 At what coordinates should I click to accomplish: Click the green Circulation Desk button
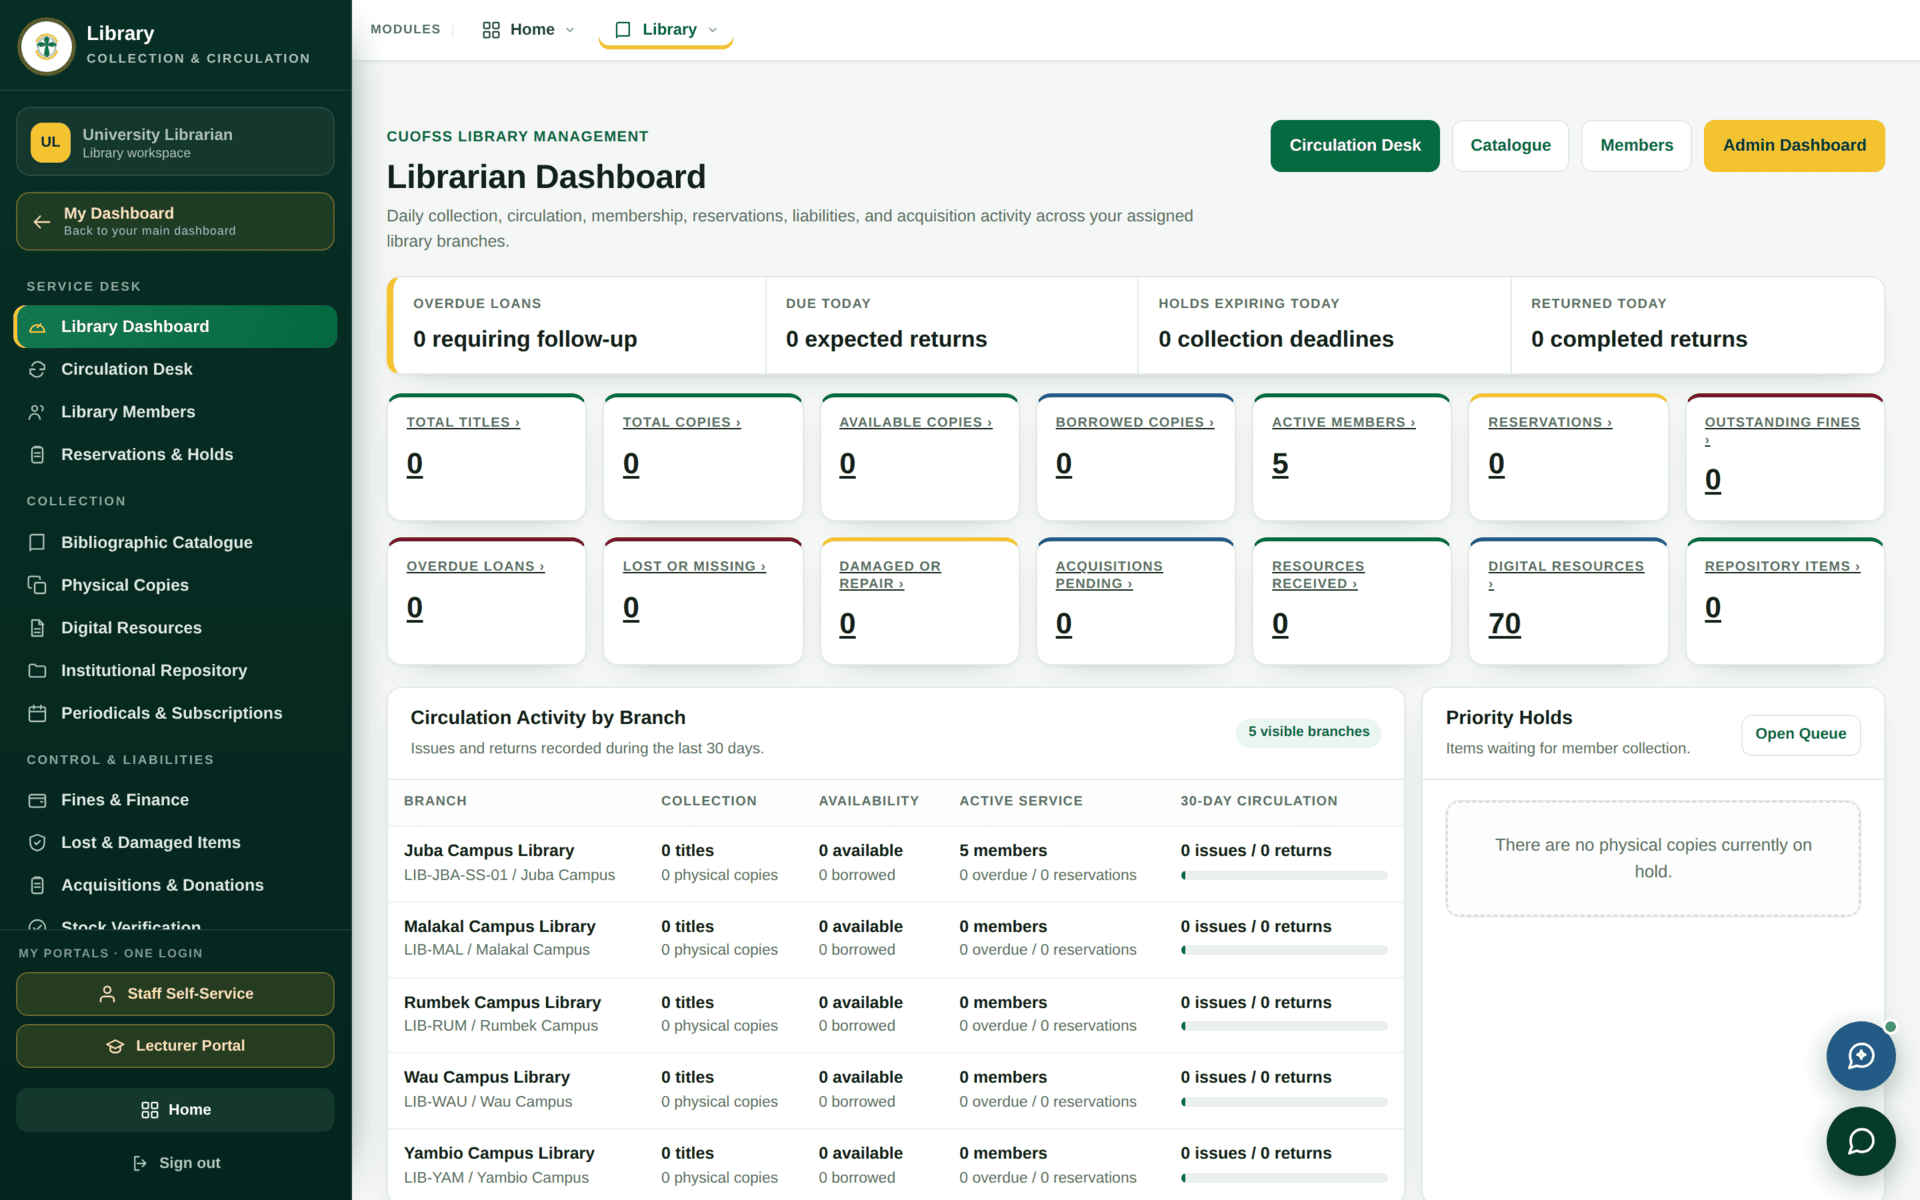(1355, 146)
